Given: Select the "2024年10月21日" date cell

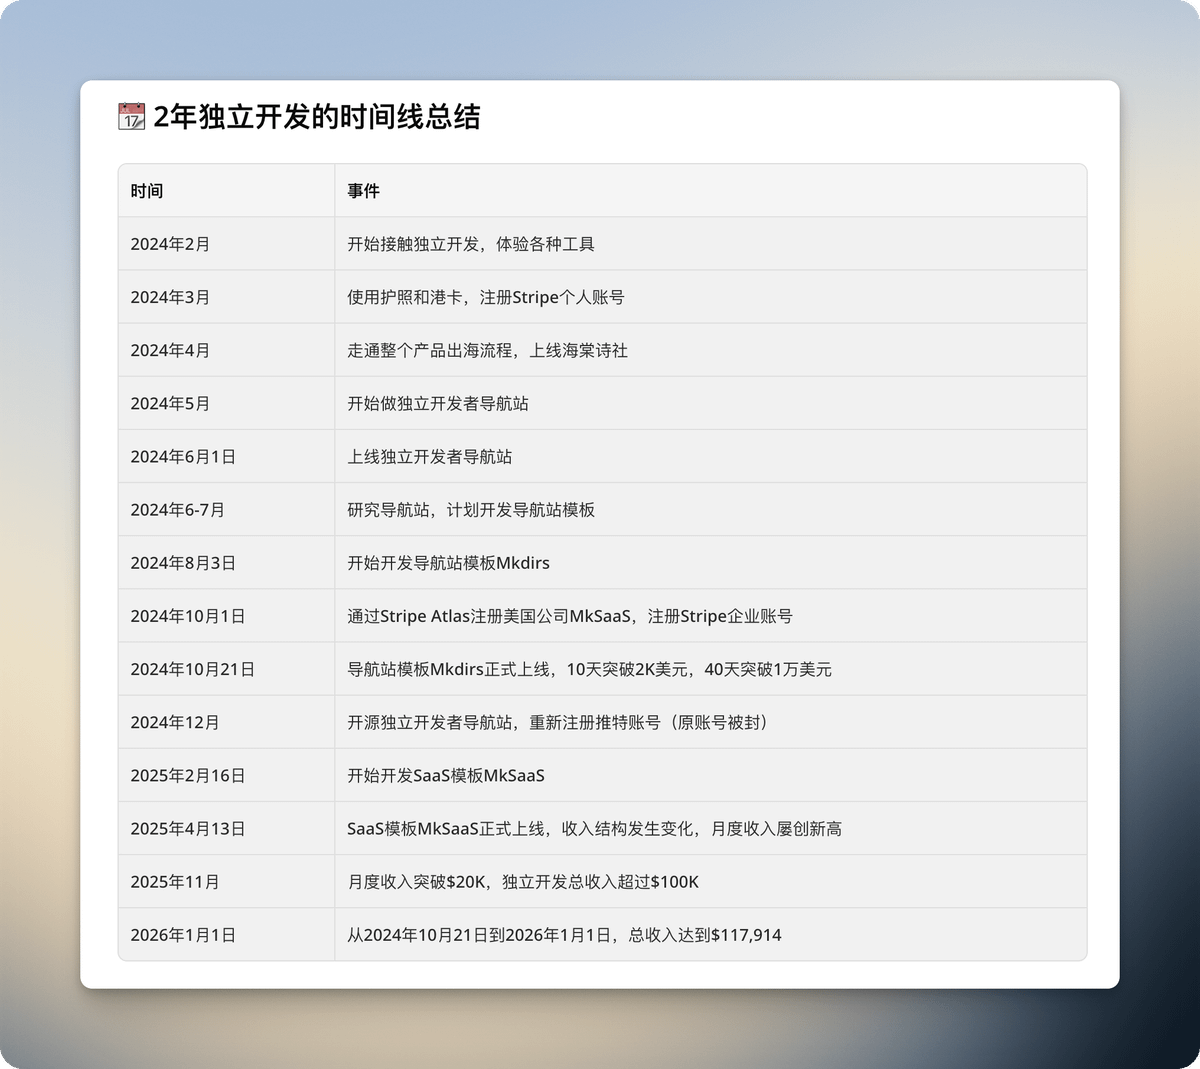Looking at the screenshot, I should point(192,669).
